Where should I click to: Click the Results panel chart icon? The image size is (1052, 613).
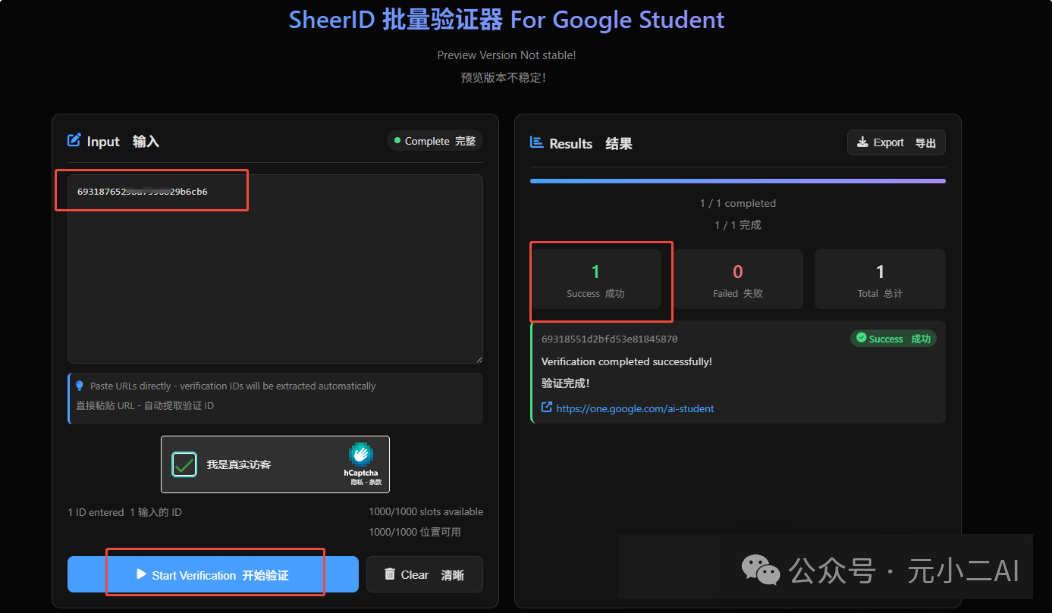[x=537, y=142]
